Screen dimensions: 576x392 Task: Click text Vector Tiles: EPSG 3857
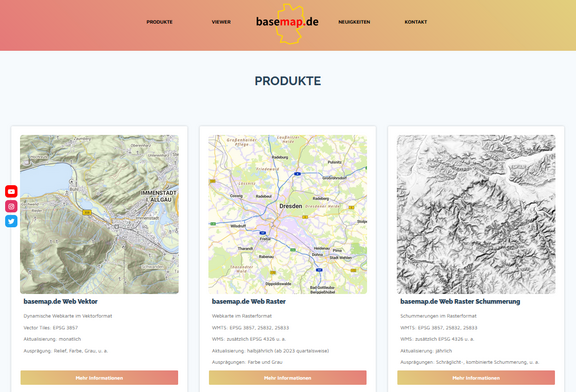[51, 328]
